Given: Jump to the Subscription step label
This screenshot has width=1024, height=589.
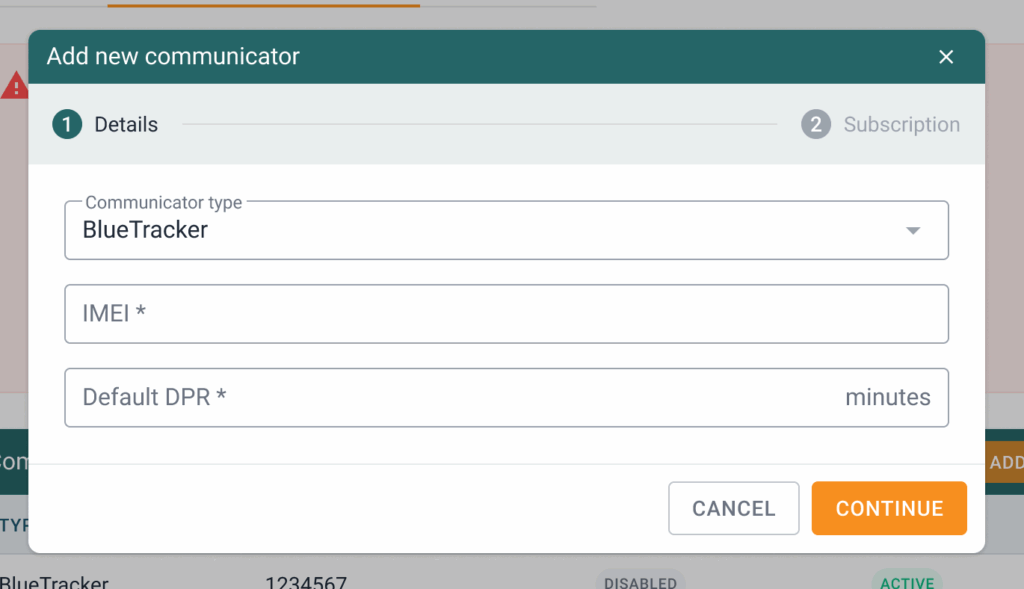Looking at the screenshot, I should [x=901, y=125].
